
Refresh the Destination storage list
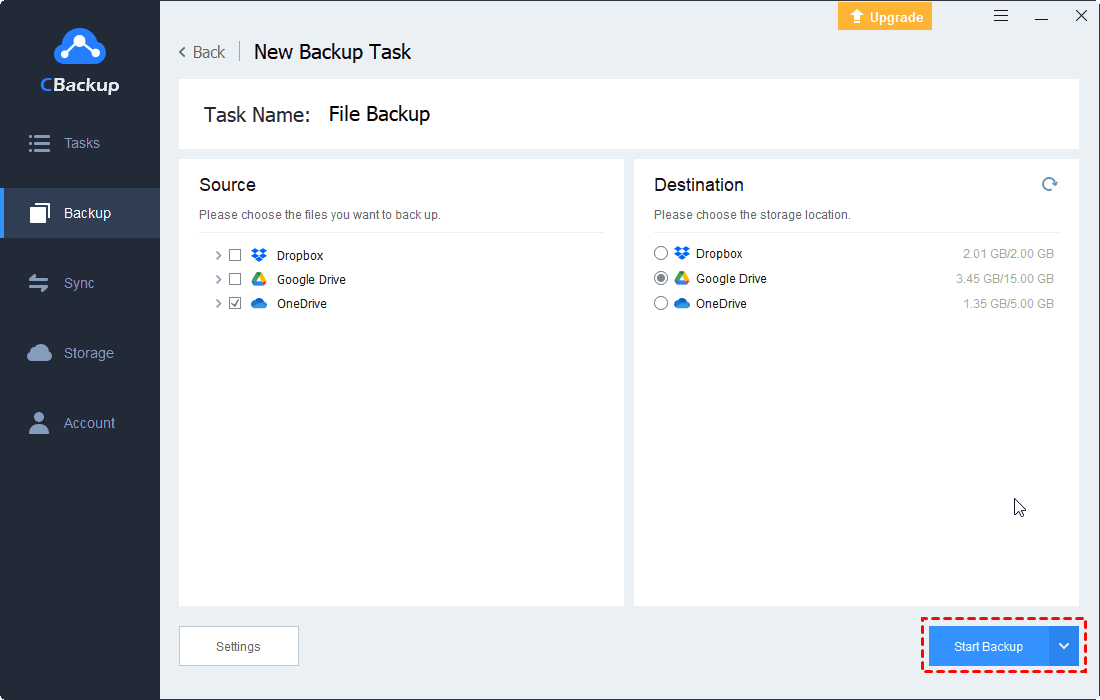click(x=1049, y=184)
